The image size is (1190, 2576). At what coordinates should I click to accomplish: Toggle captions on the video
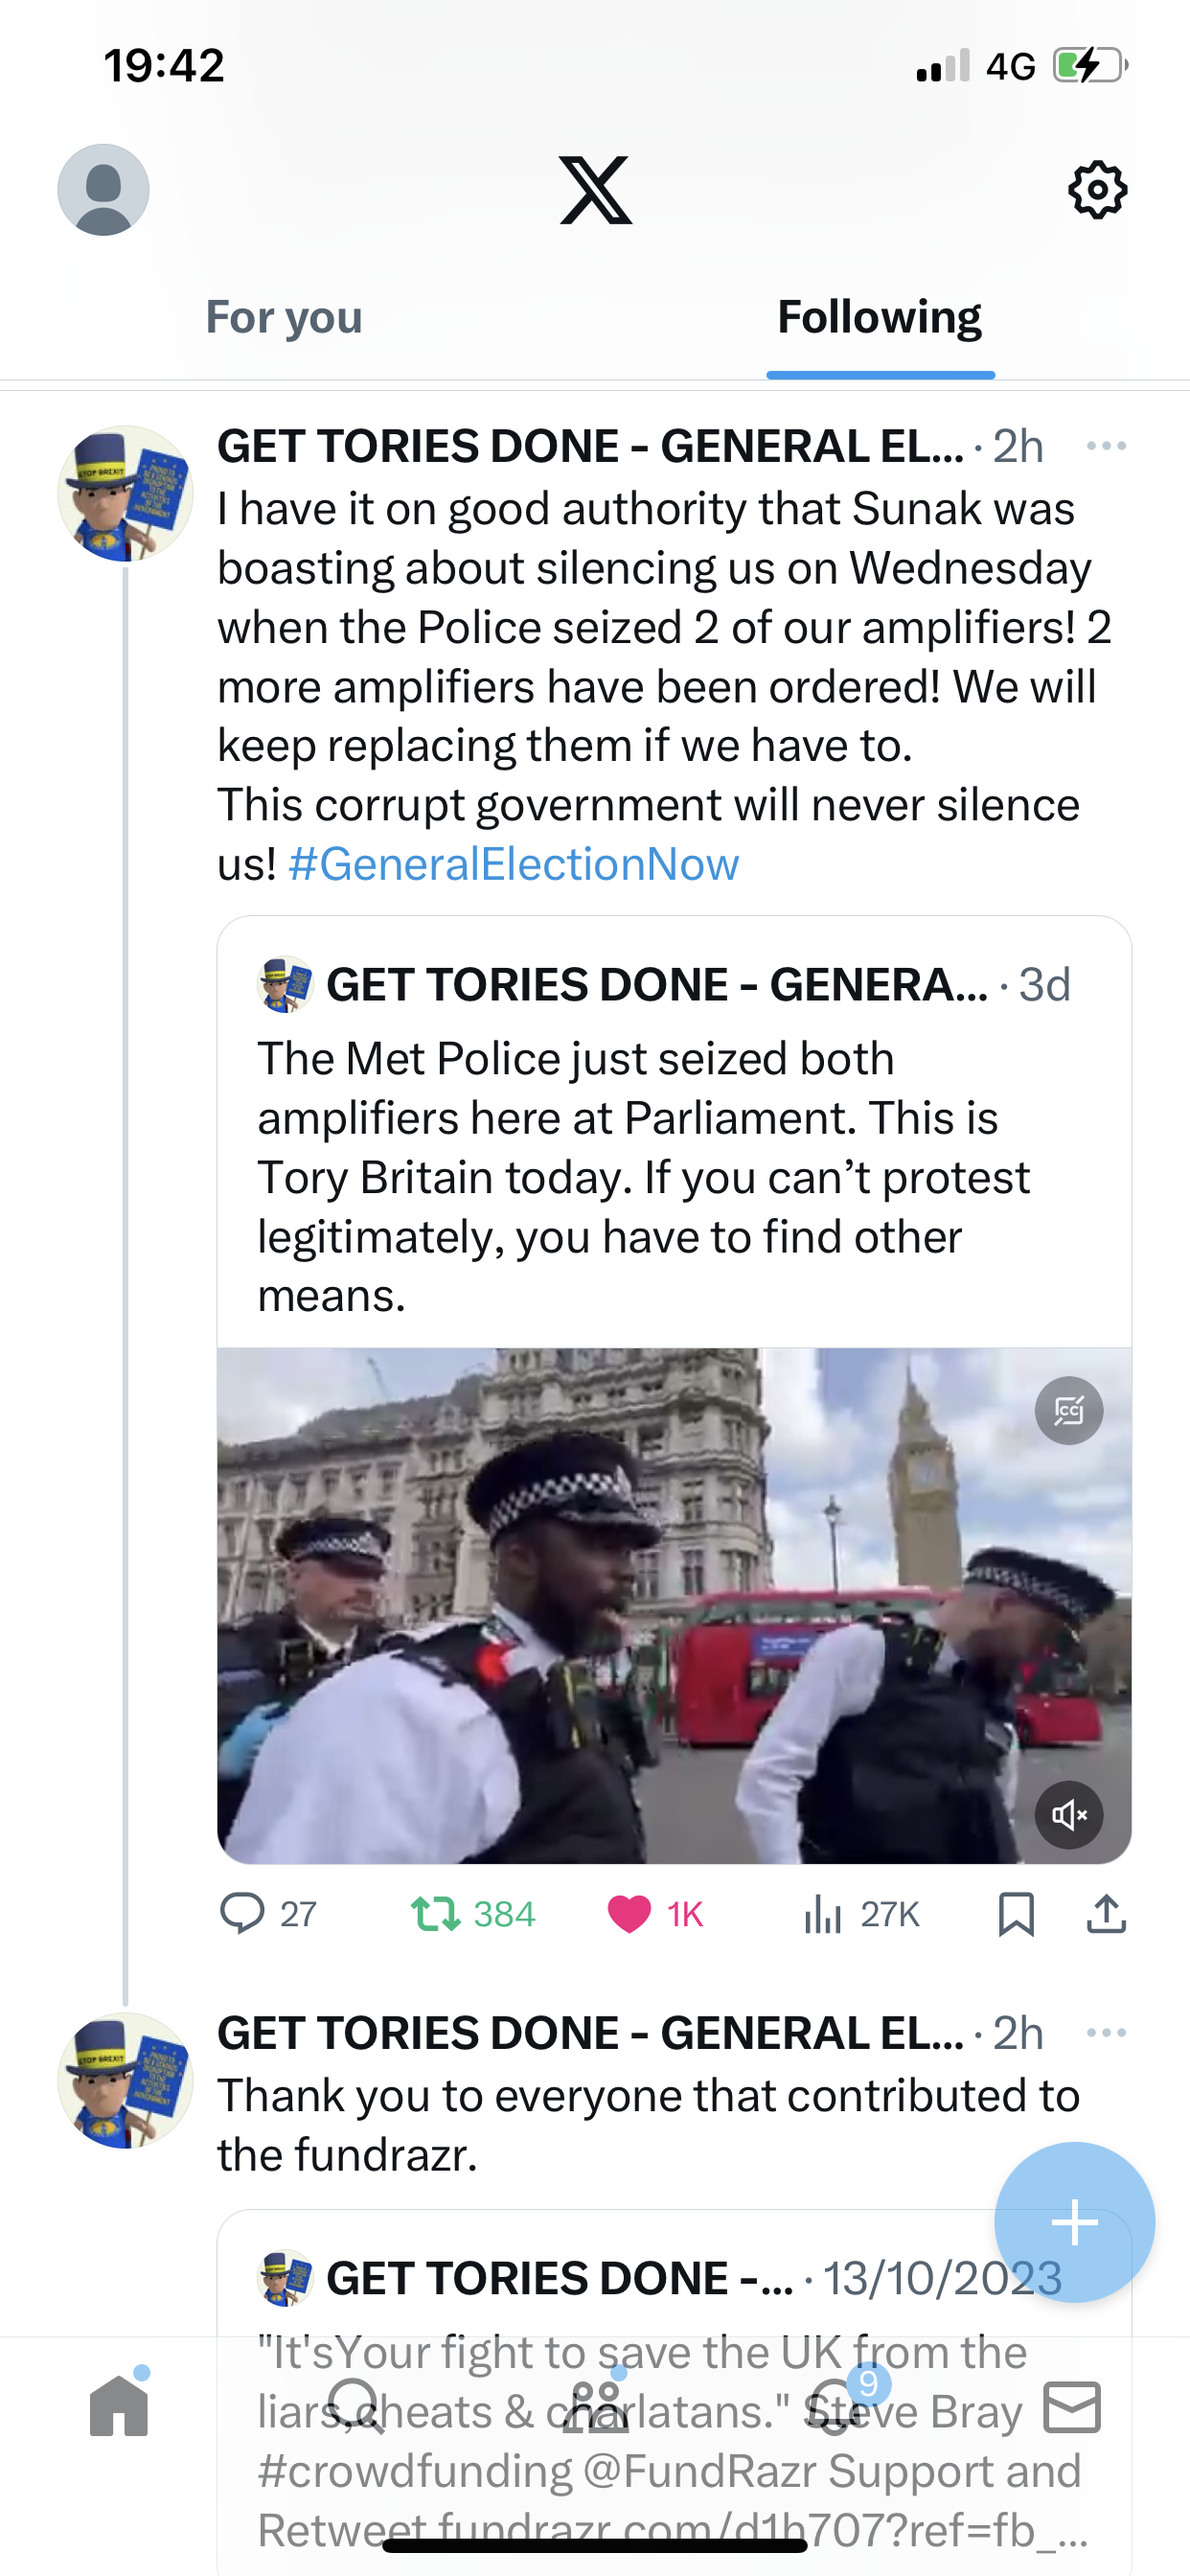[1069, 1410]
